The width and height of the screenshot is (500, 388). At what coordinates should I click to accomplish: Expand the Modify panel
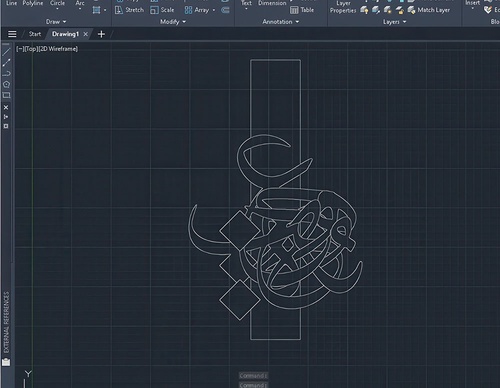point(173,22)
